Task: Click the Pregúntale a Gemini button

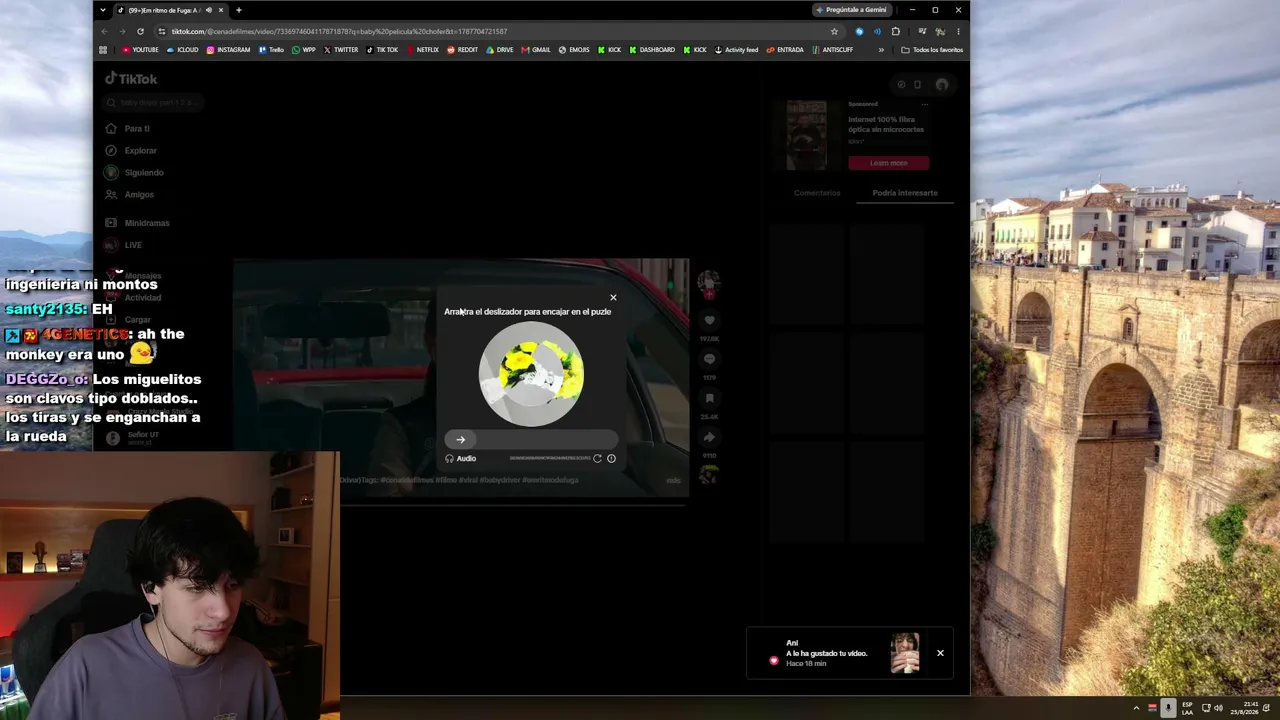Action: pos(851,10)
